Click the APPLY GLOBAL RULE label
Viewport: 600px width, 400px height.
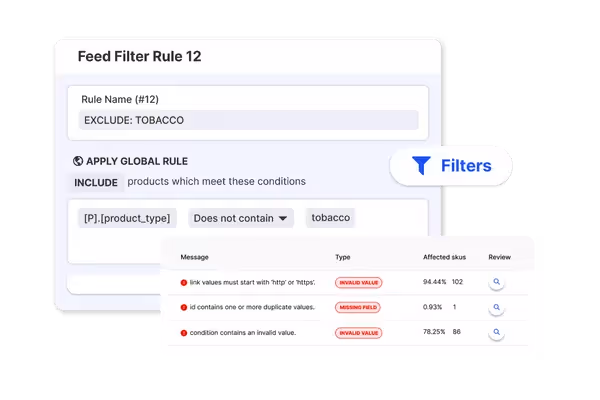(x=137, y=161)
